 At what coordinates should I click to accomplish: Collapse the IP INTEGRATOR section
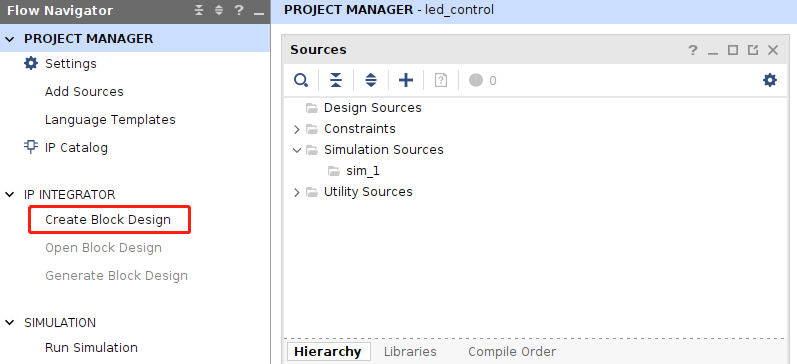click(10, 195)
